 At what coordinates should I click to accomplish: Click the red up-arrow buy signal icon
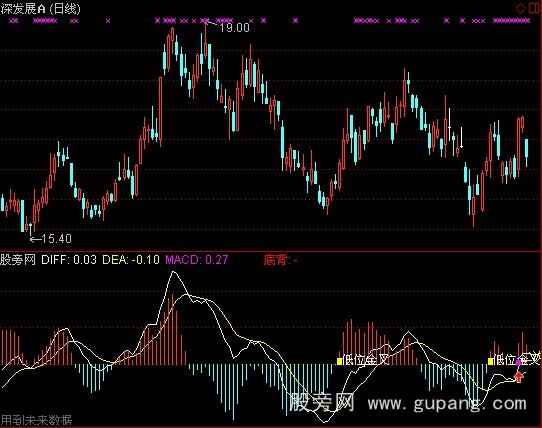click(518, 376)
